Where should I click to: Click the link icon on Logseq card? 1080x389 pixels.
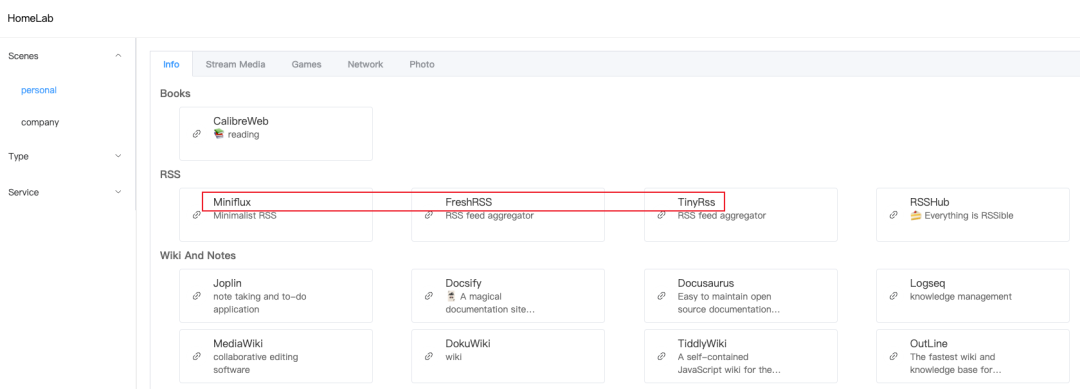893,296
